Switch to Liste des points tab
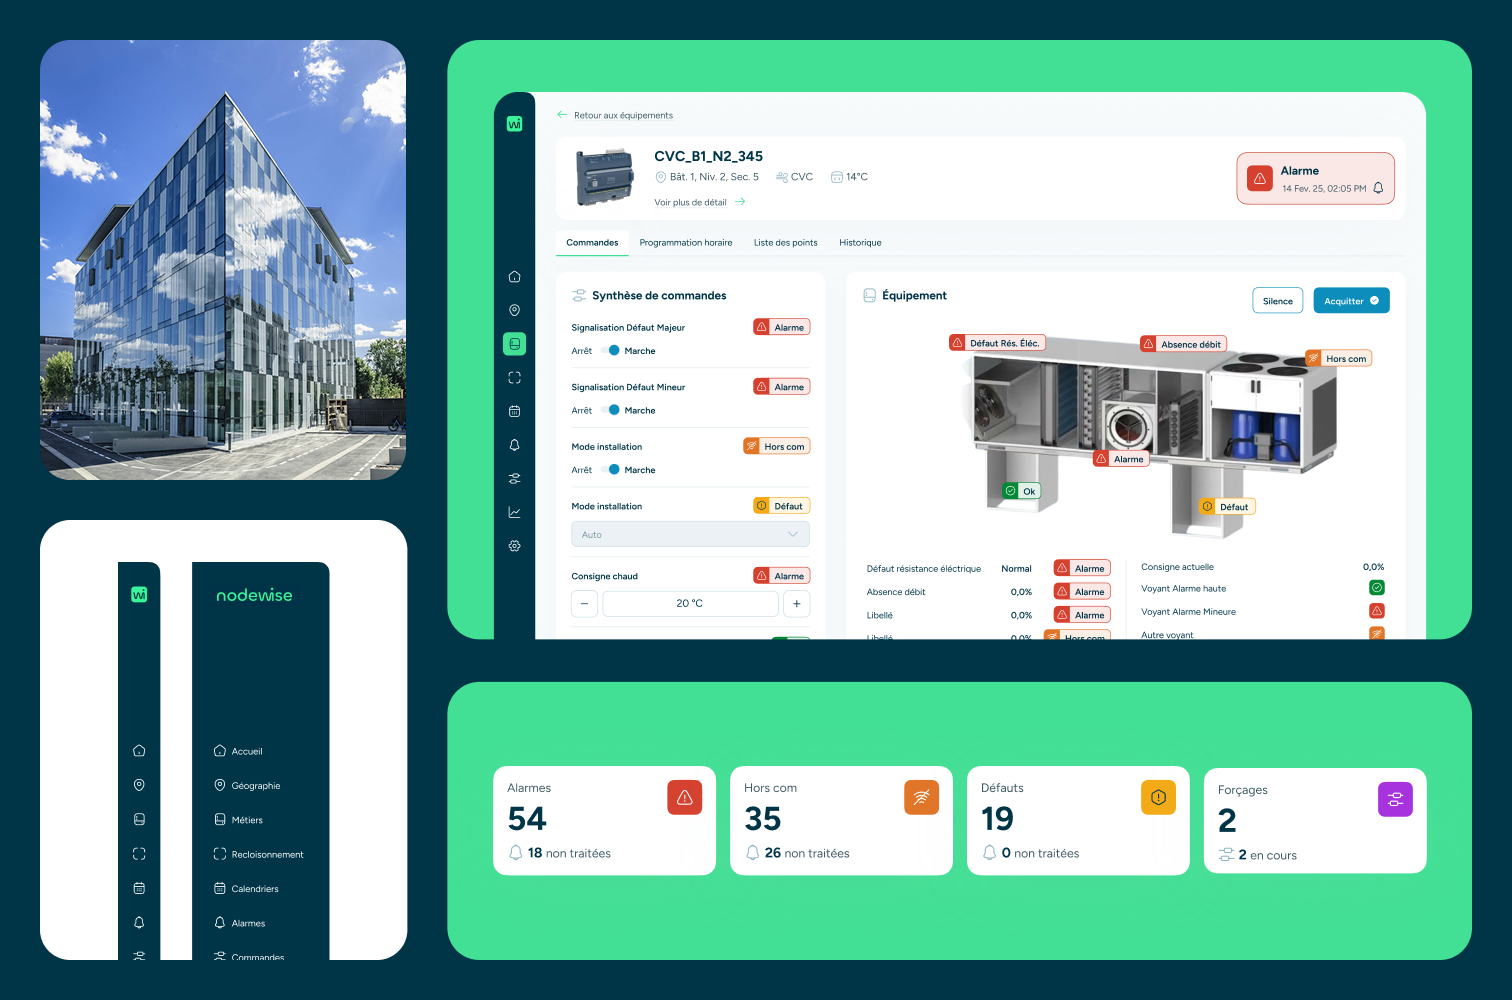Screen dimensions: 1512x1000 tap(785, 243)
